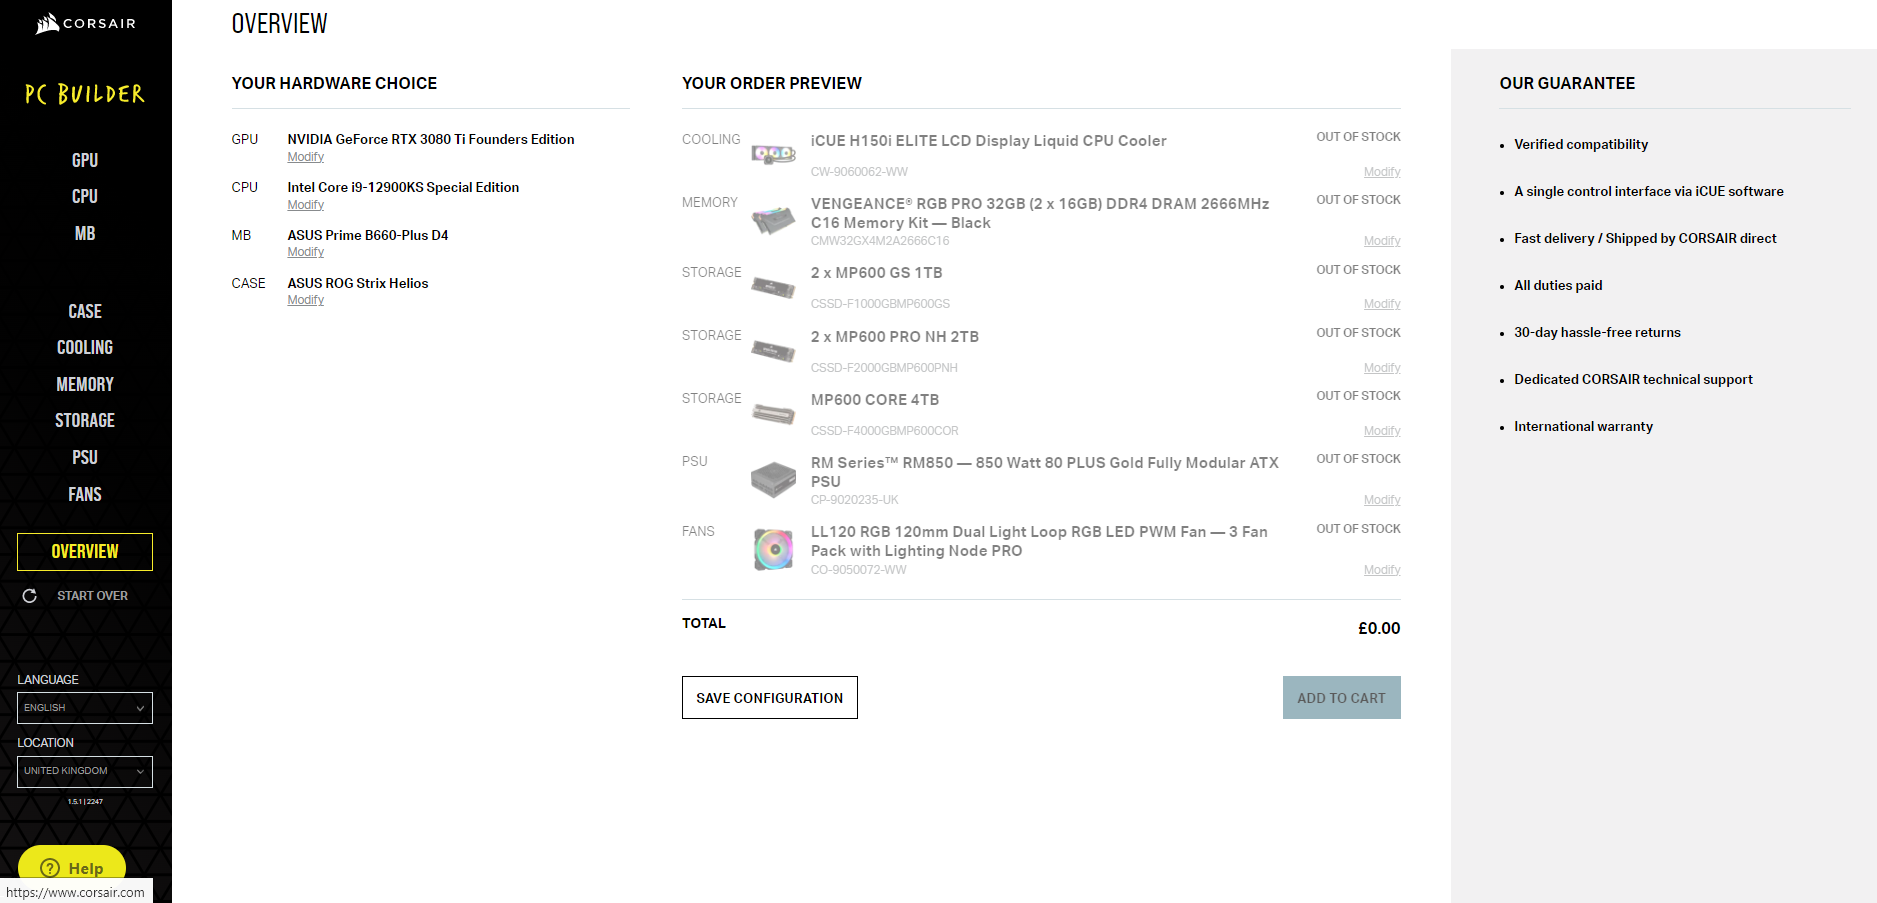Go to the MB step
This screenshot has width=1877, height=903.
click(85, 233)
